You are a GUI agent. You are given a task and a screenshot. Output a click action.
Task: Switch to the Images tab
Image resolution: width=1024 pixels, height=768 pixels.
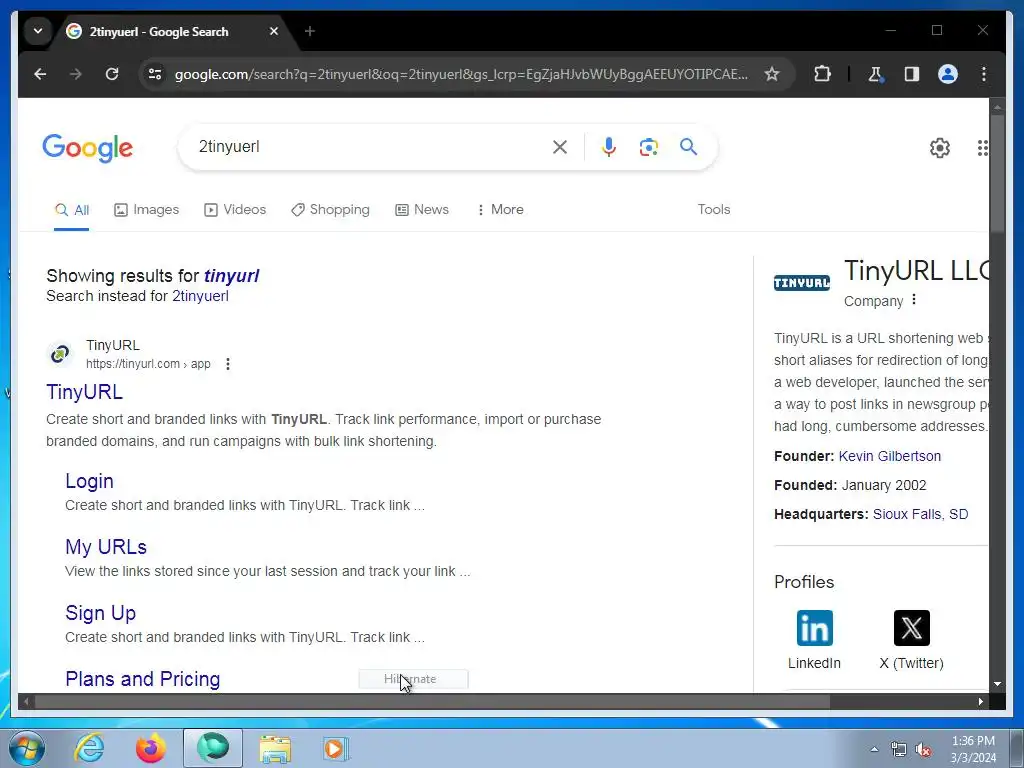click(x=146, y=210)
